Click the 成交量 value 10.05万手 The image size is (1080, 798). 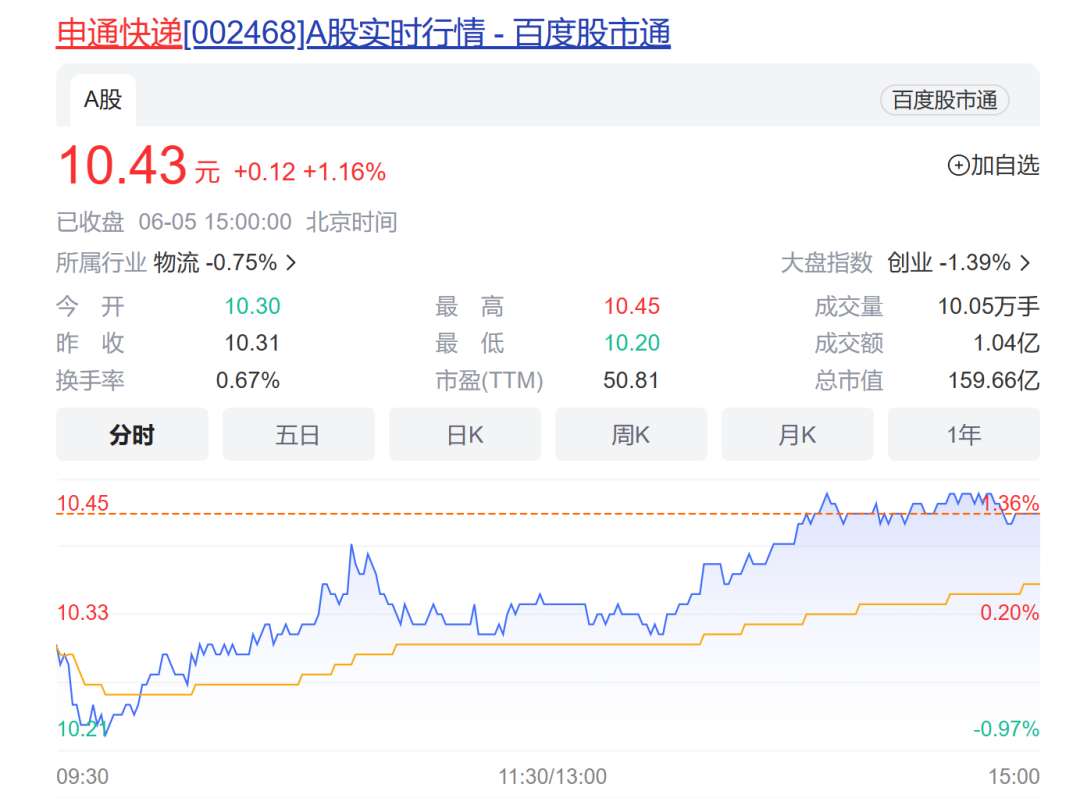(x=988, y=306)
